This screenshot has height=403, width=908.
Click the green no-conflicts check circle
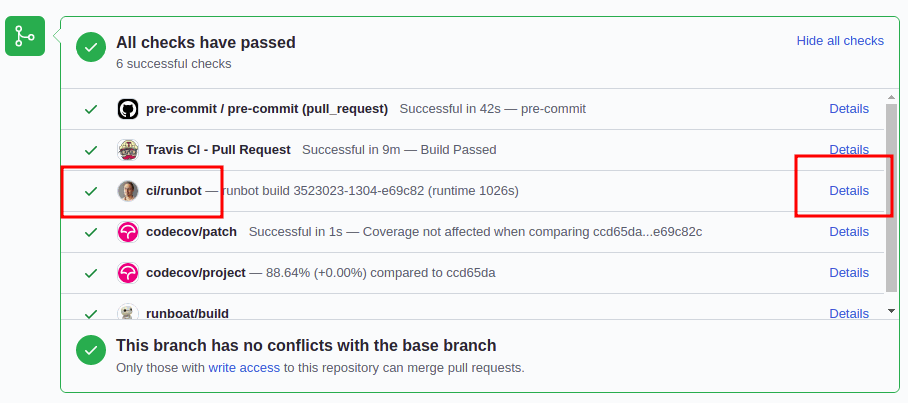(x=92, y=351)
